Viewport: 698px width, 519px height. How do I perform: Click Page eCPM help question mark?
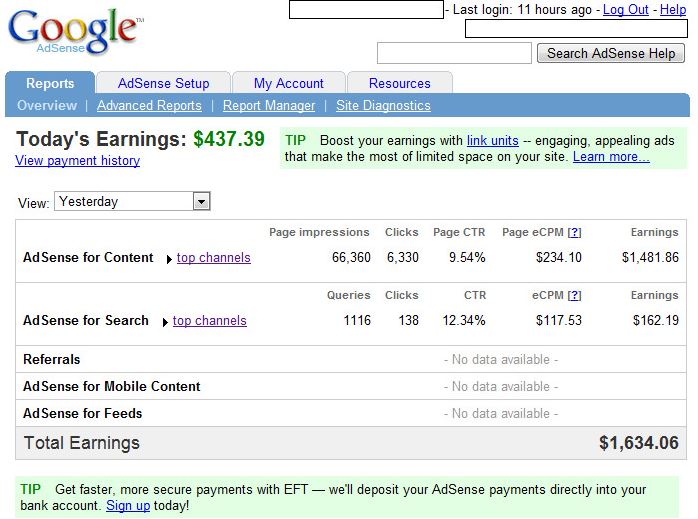[x=575, y=232]
